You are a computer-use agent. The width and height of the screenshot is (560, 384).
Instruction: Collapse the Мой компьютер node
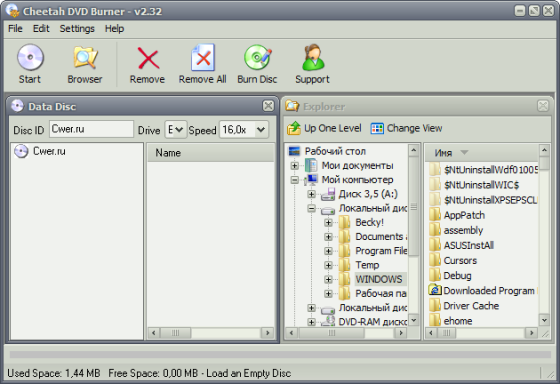click(294, 180)
